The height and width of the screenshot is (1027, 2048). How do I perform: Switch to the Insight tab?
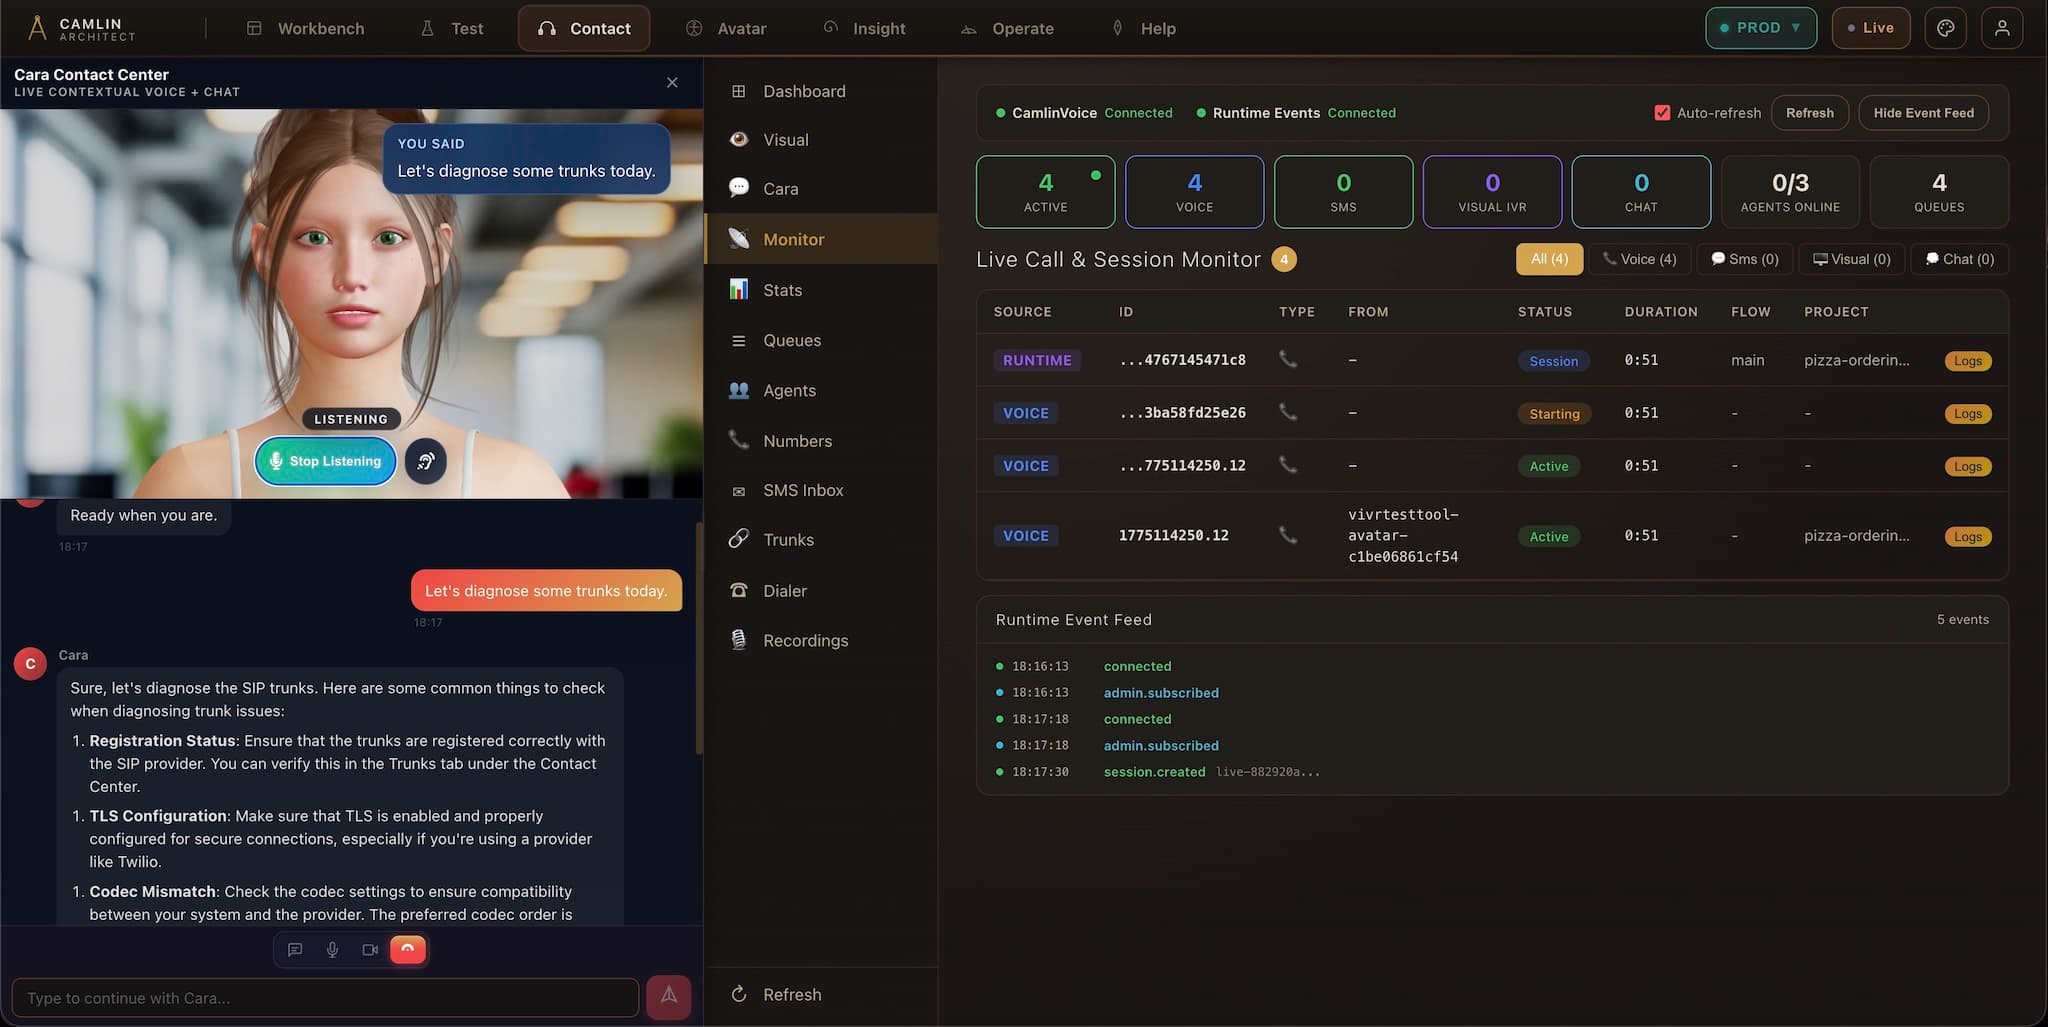pyautogui.click(x=865, y=28)
